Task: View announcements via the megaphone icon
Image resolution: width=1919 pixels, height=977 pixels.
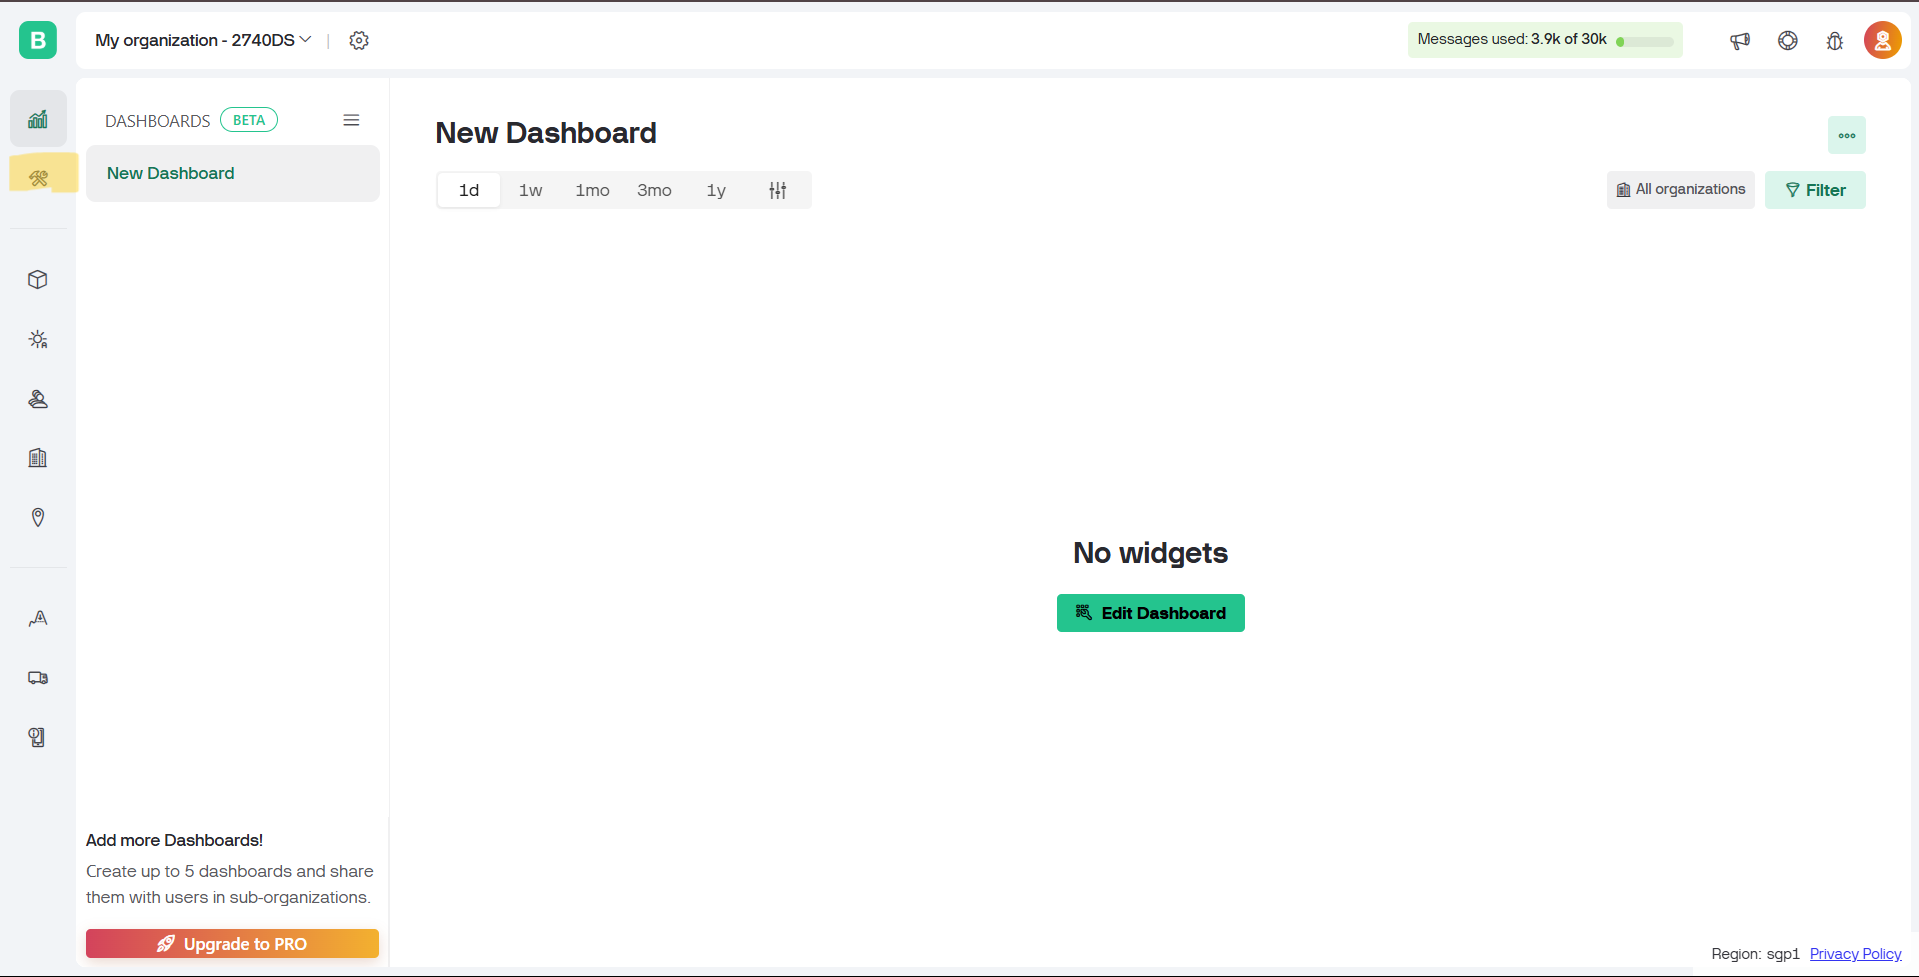Action: 1739,41
